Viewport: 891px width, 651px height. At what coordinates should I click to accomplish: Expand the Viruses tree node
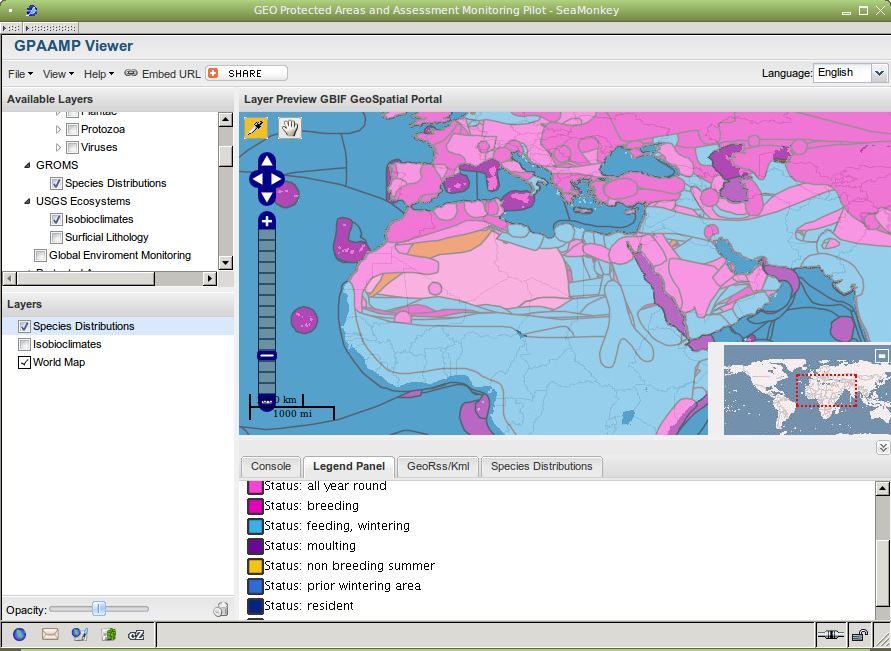59,148
